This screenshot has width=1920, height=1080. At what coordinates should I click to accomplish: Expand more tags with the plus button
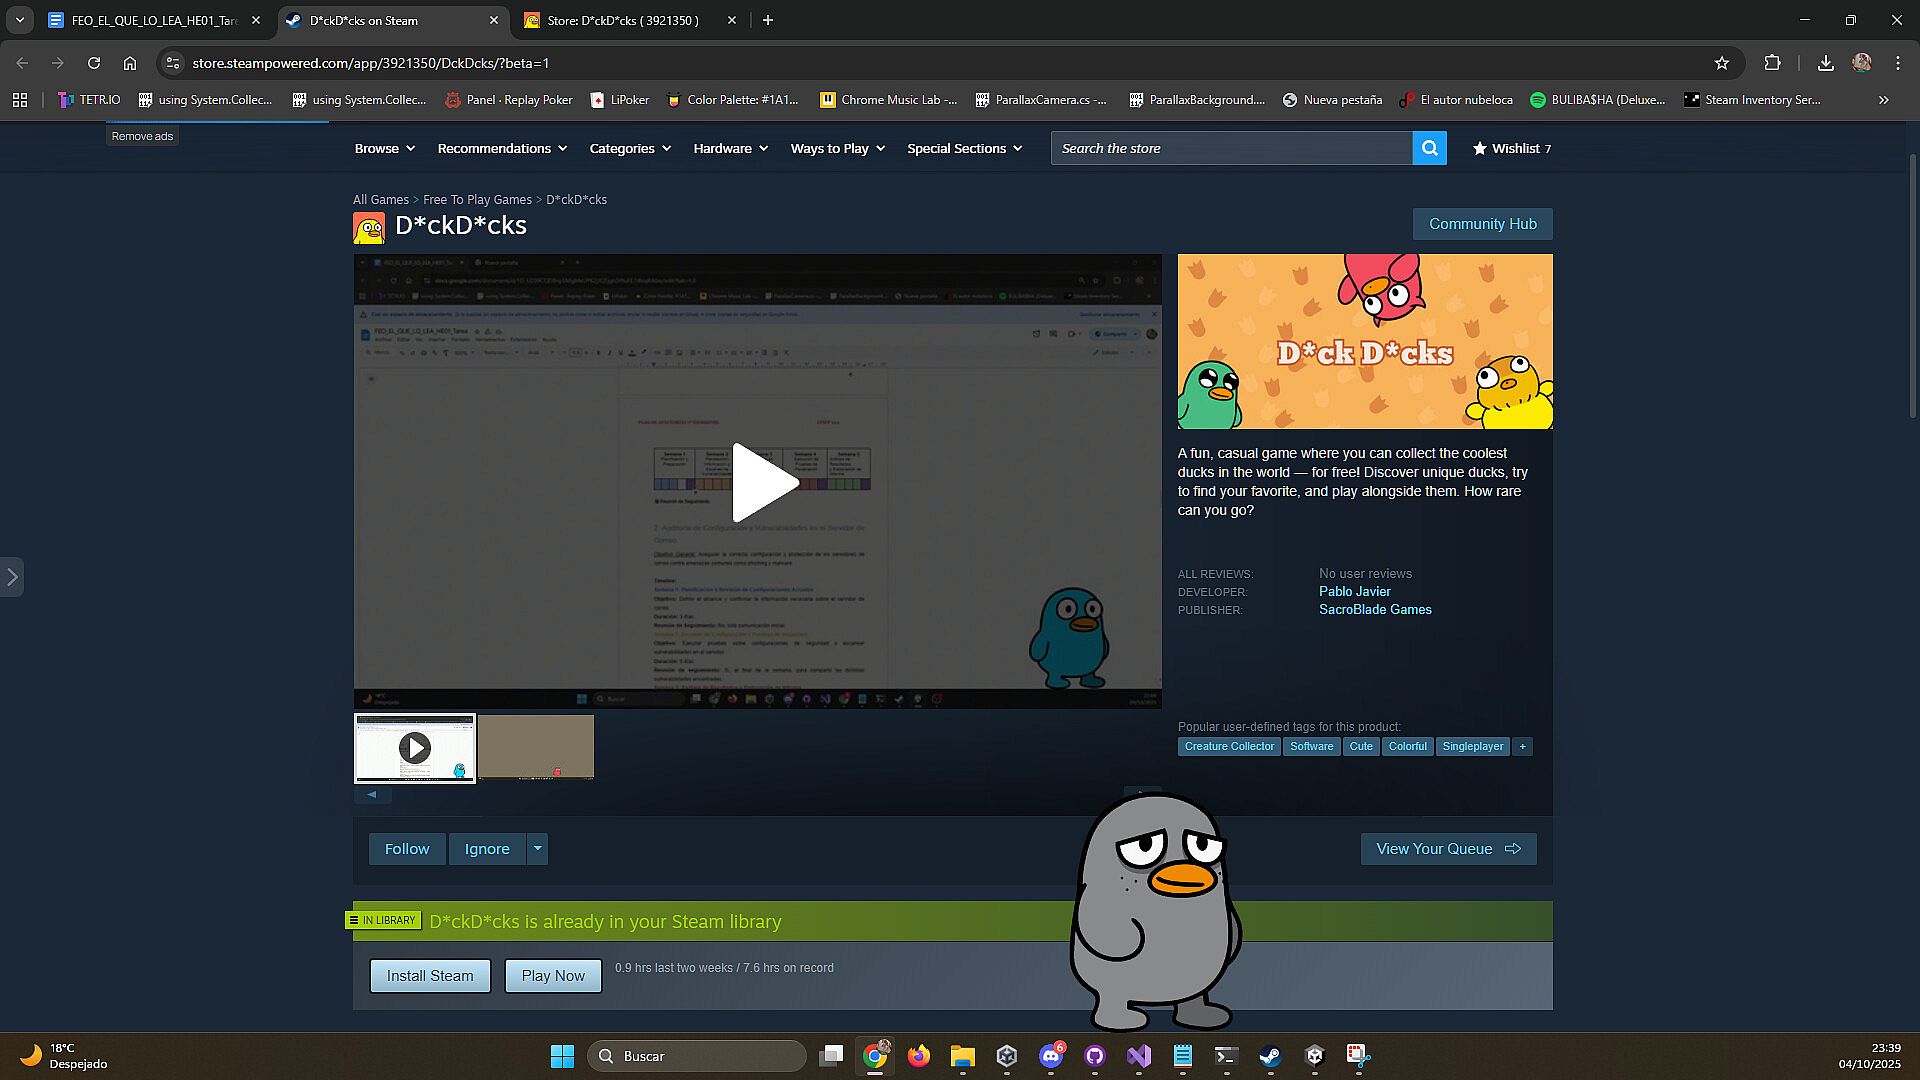click(x=1522, y=746)
